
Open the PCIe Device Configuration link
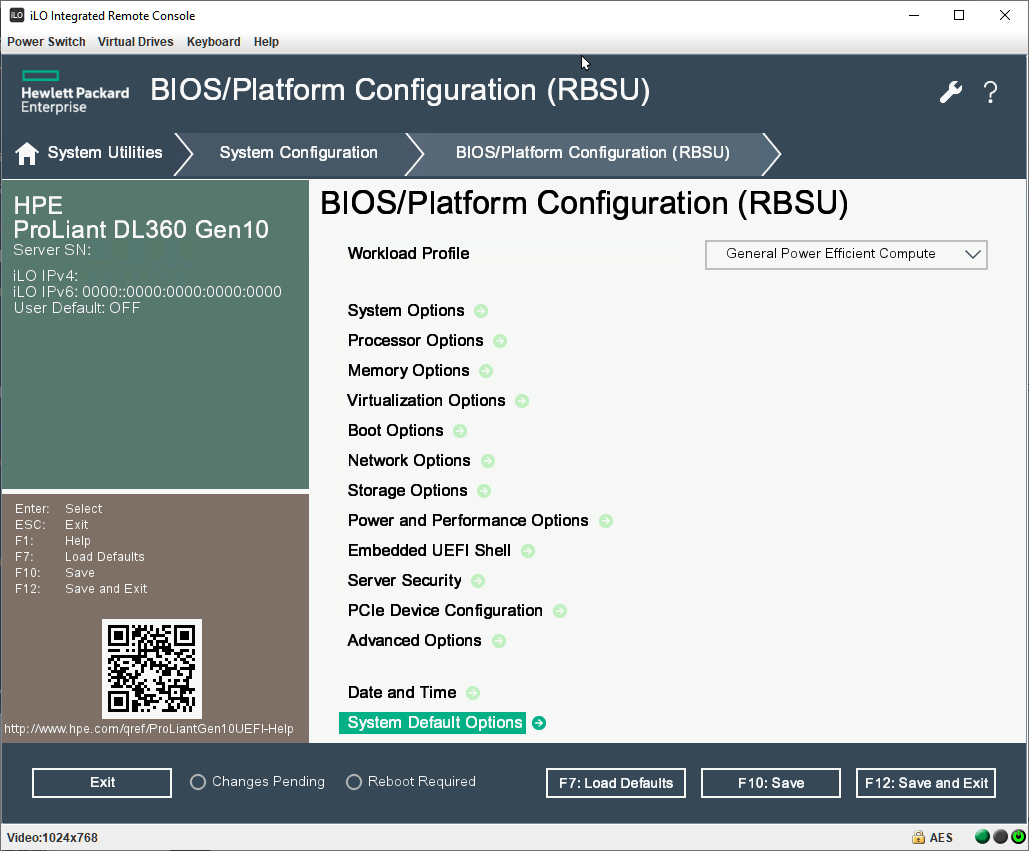coord(445,611)
